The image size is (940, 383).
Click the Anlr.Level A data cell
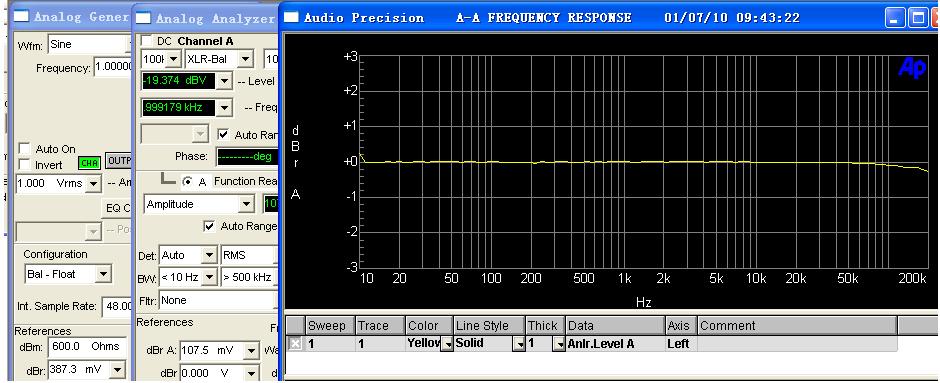click(x=615, y=344)
